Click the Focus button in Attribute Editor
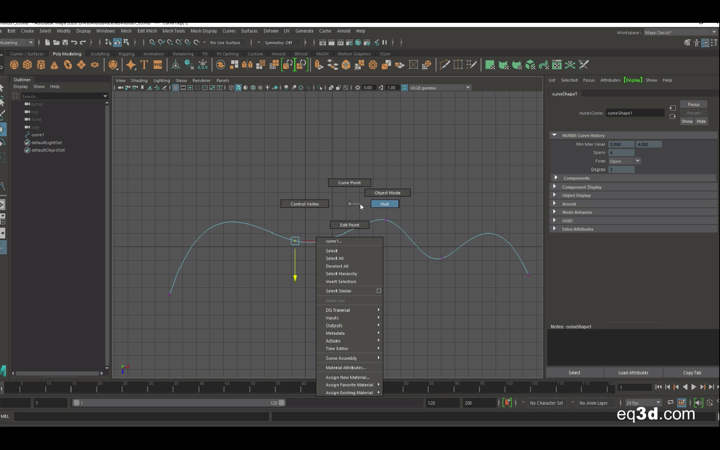 [x=693, y=104]
